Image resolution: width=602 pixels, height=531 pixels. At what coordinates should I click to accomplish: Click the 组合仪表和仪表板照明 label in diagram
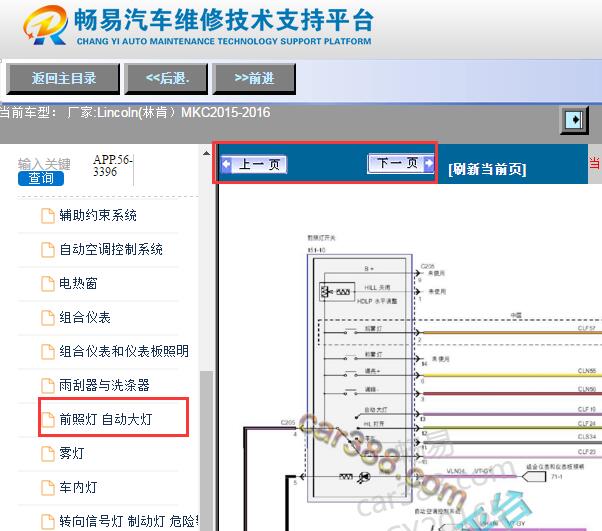click(555, 467)
